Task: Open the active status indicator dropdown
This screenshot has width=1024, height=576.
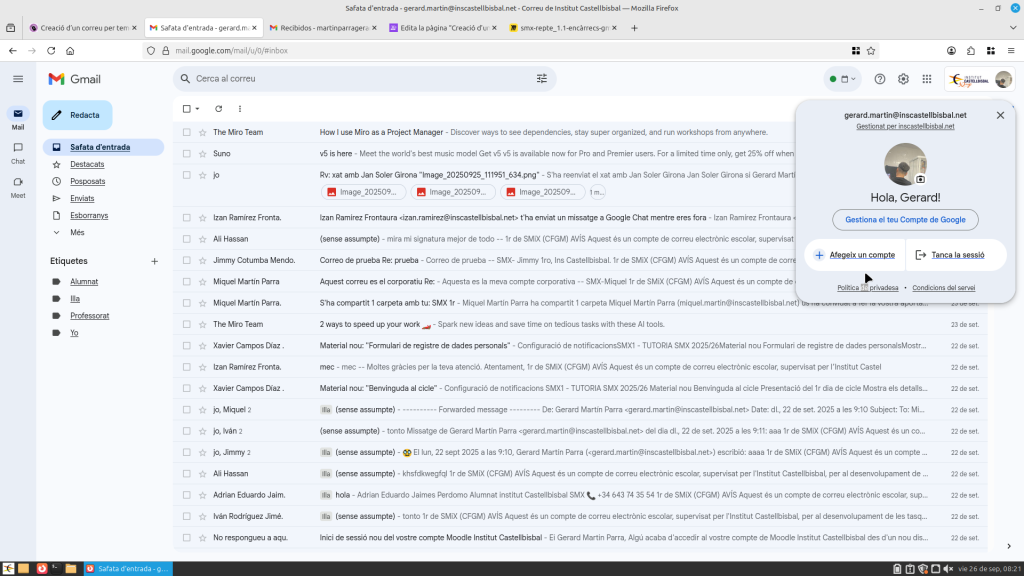Action: (x=843, y=79)
